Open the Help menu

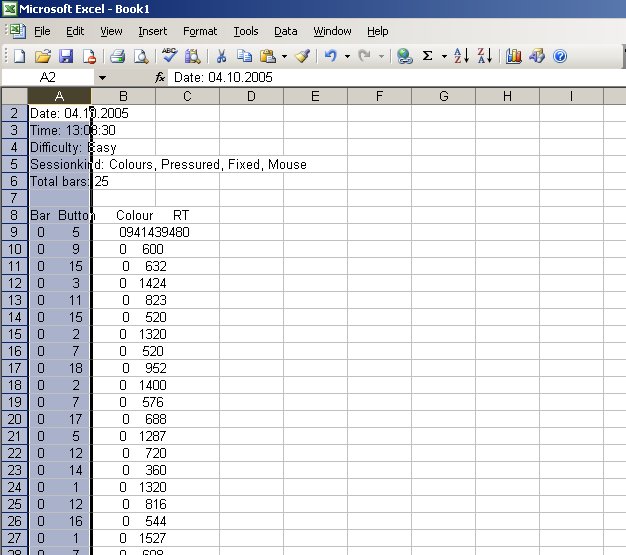pyautogui.click(x=378, y=31)
